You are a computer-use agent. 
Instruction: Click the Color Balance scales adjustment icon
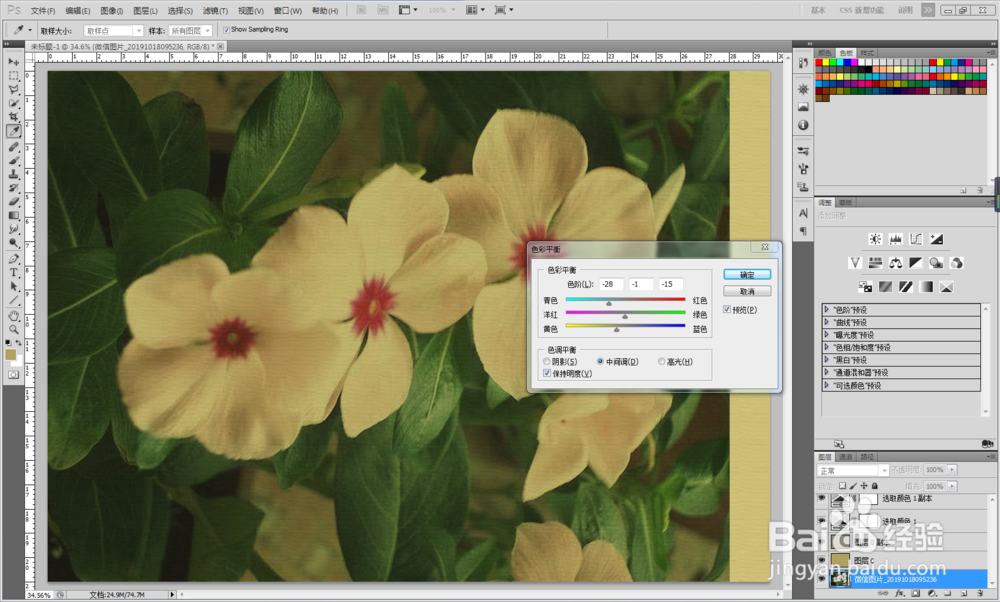pos(896,263)
